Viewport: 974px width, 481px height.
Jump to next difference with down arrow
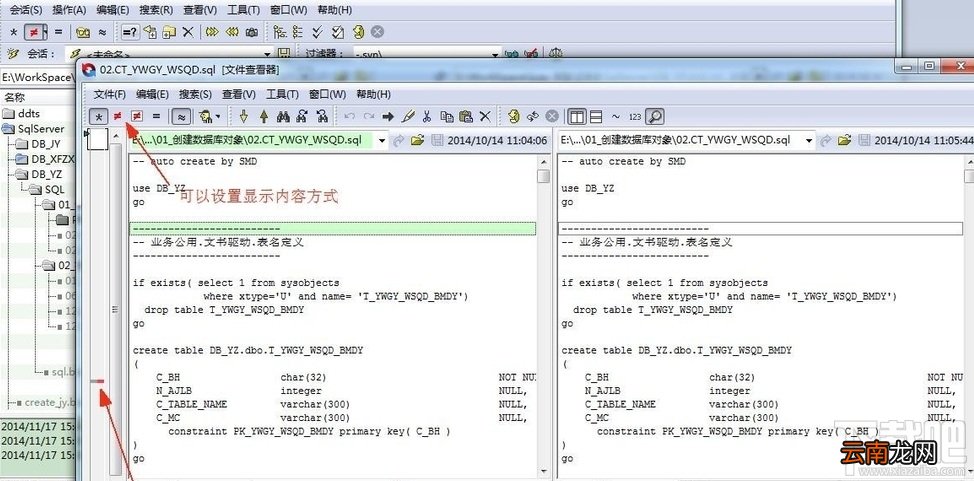[244, 116]
